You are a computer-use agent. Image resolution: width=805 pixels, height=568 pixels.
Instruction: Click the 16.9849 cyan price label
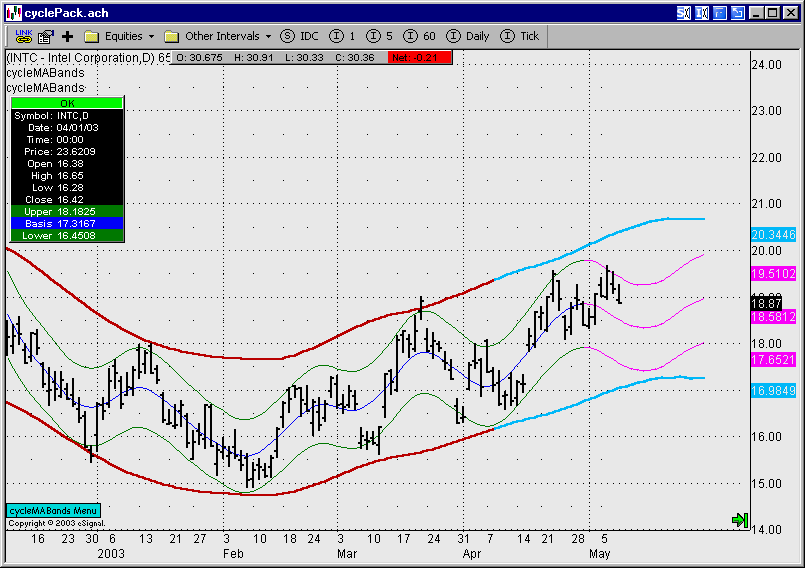[773, 391]
